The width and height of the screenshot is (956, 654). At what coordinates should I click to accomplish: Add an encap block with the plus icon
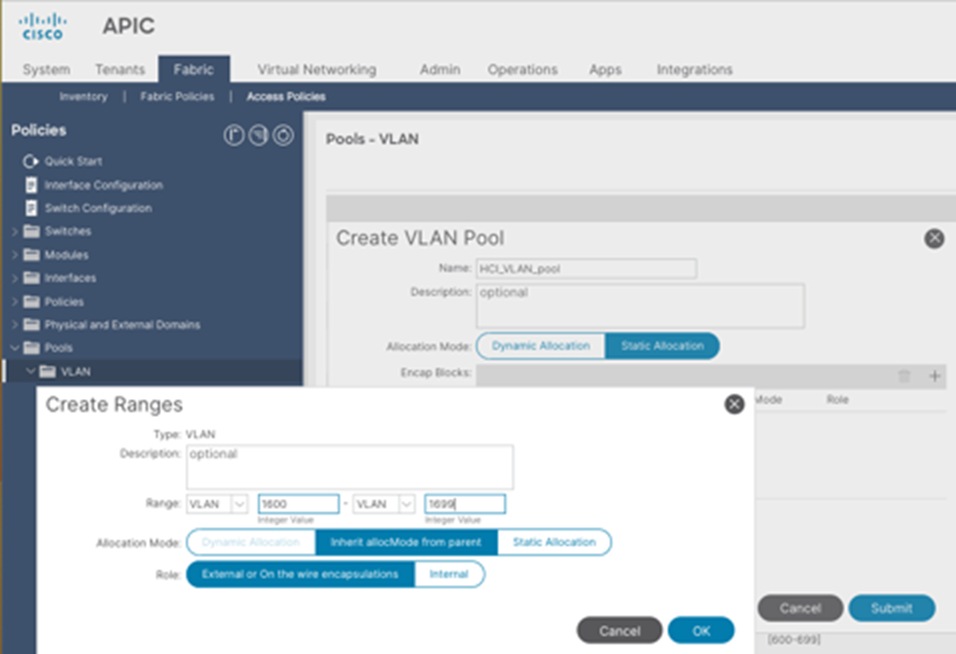[x=934, y=375]
